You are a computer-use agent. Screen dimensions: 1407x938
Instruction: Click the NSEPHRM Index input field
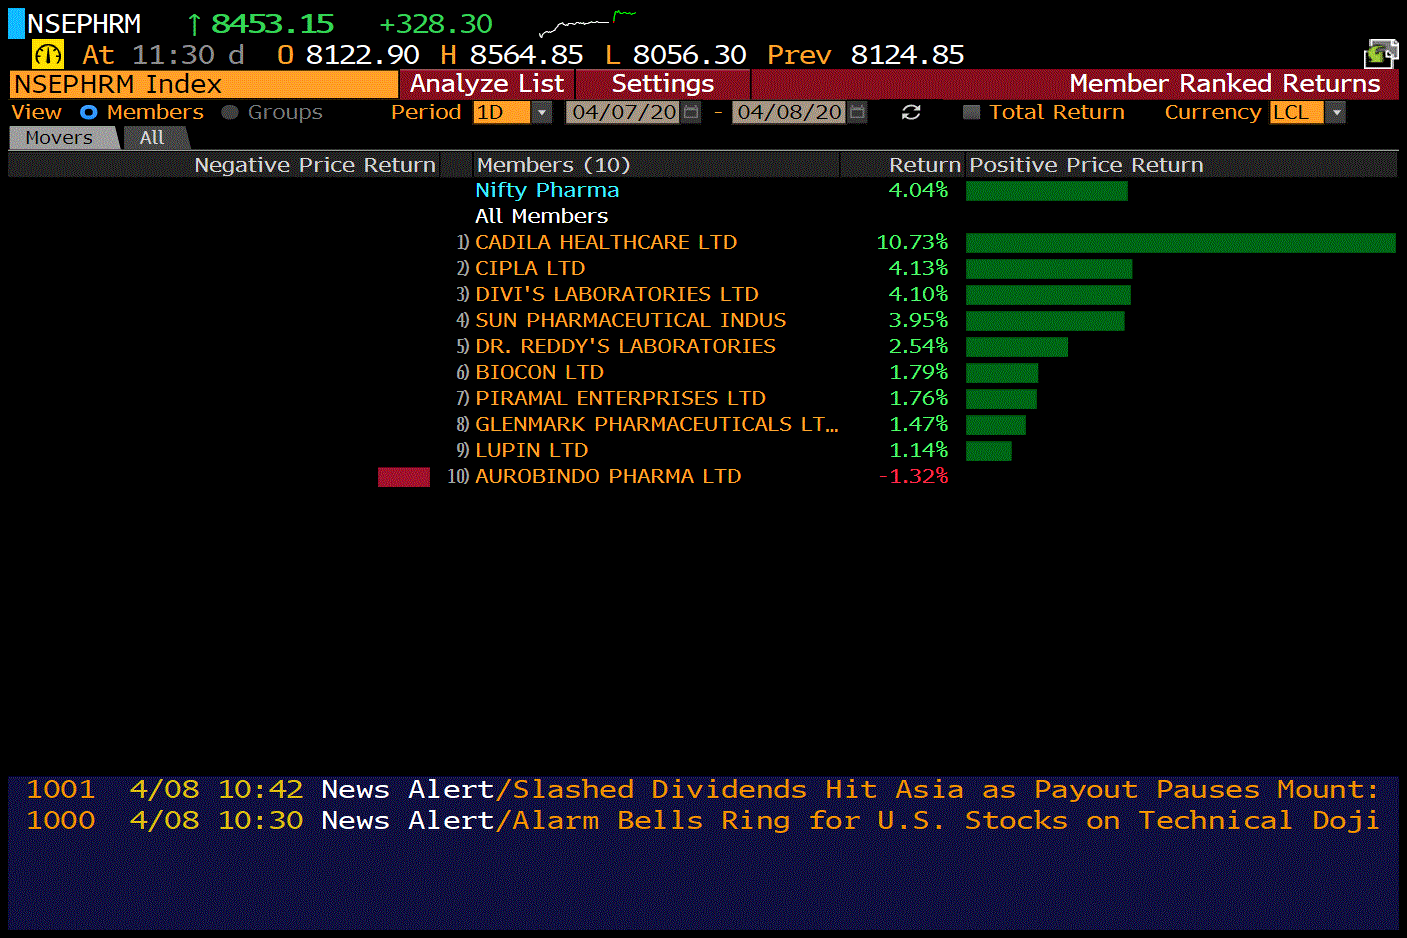pos(203,84)
